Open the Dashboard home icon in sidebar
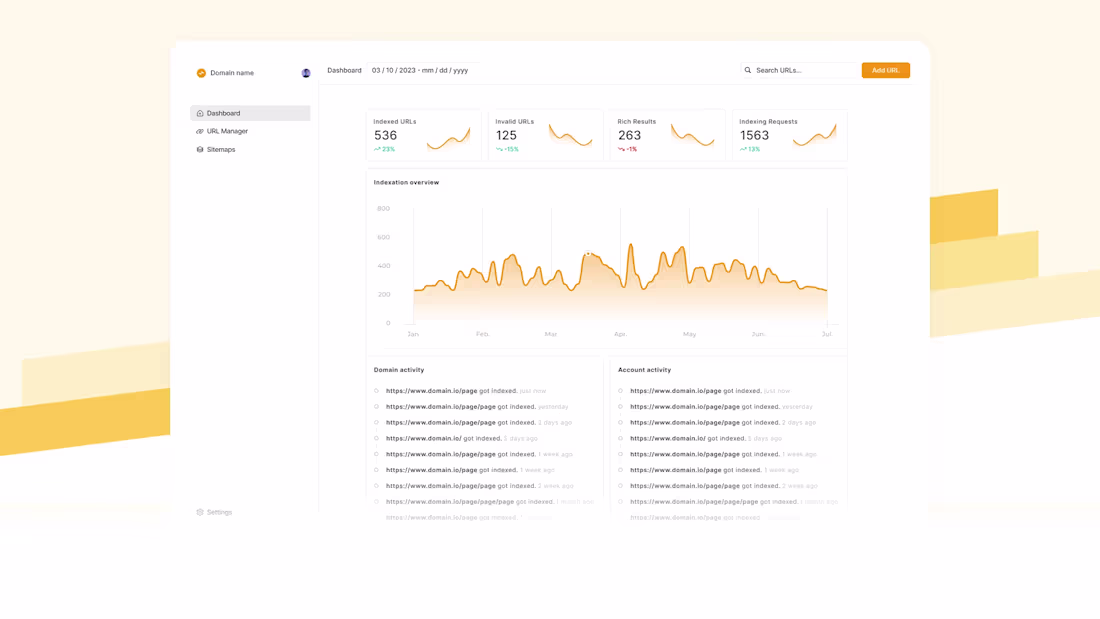 click(x=198, y=113)
